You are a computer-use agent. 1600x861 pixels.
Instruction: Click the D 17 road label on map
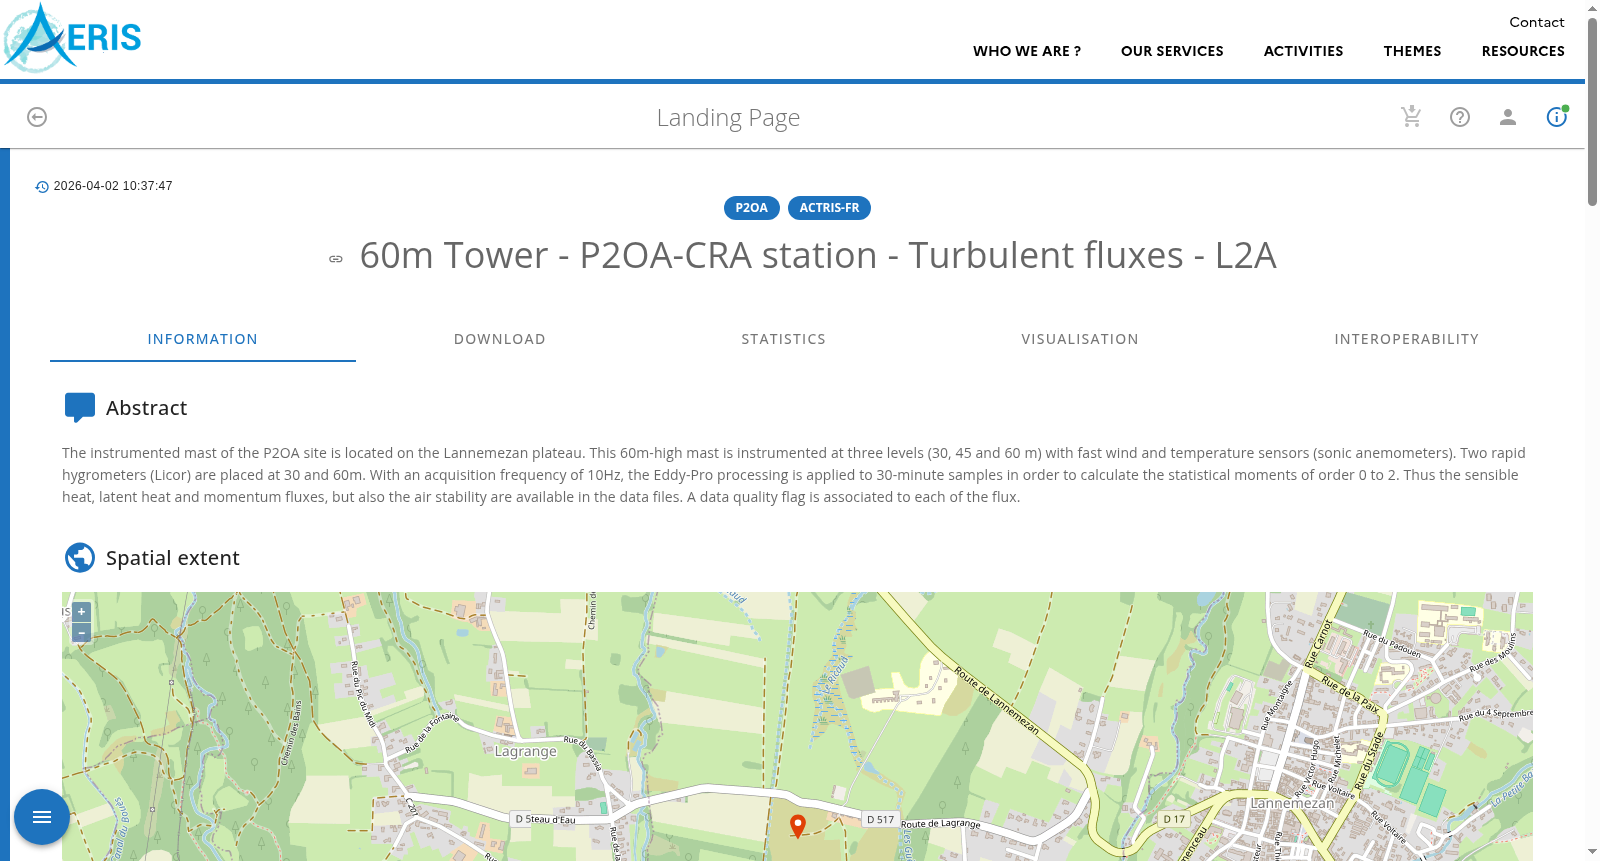(1174, 819)
